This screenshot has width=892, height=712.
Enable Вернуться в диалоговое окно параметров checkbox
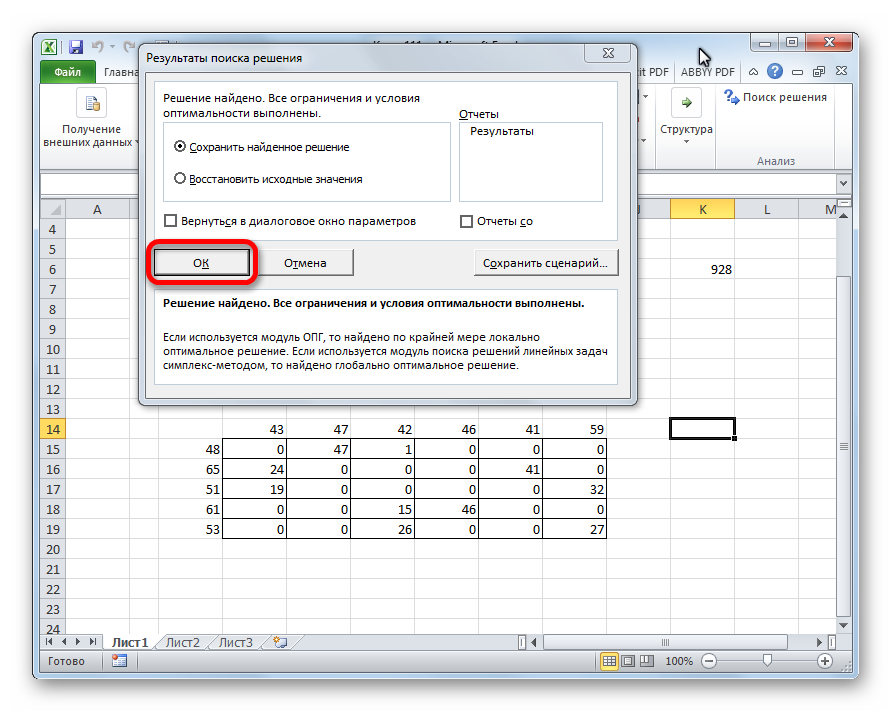click(x=171, y=221)
